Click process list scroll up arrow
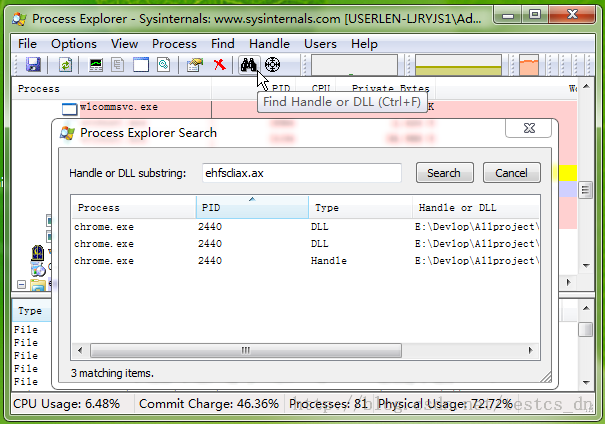Screen dimensions: 605x424 [x=586, y=86]
